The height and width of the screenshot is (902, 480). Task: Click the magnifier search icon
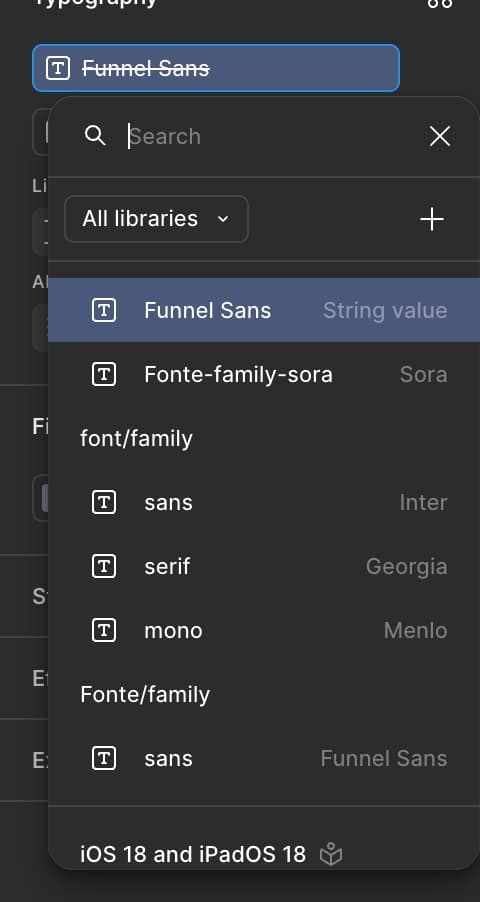tap(95, 136)
